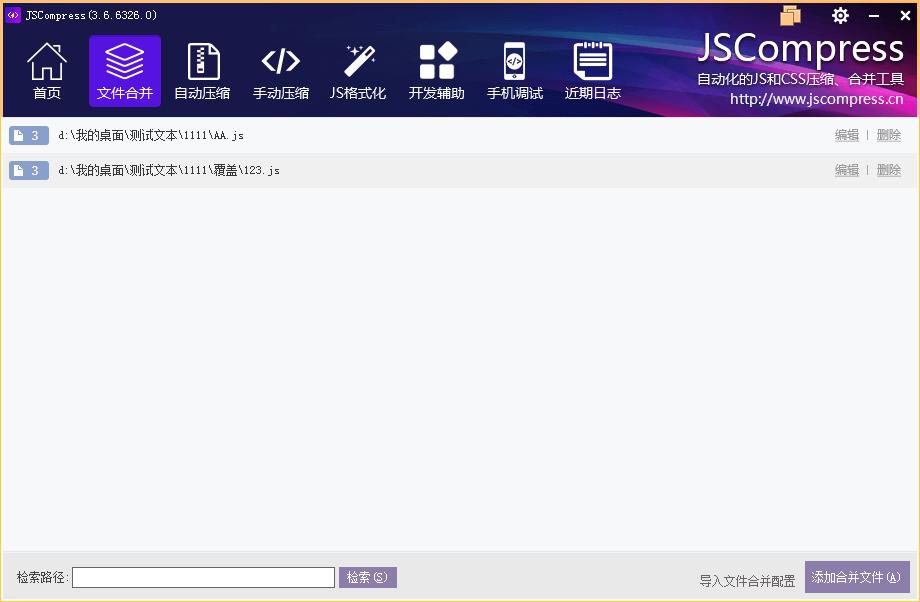Open the Home (首页) icon
920x602 pixels.
(x=47, y=71)
